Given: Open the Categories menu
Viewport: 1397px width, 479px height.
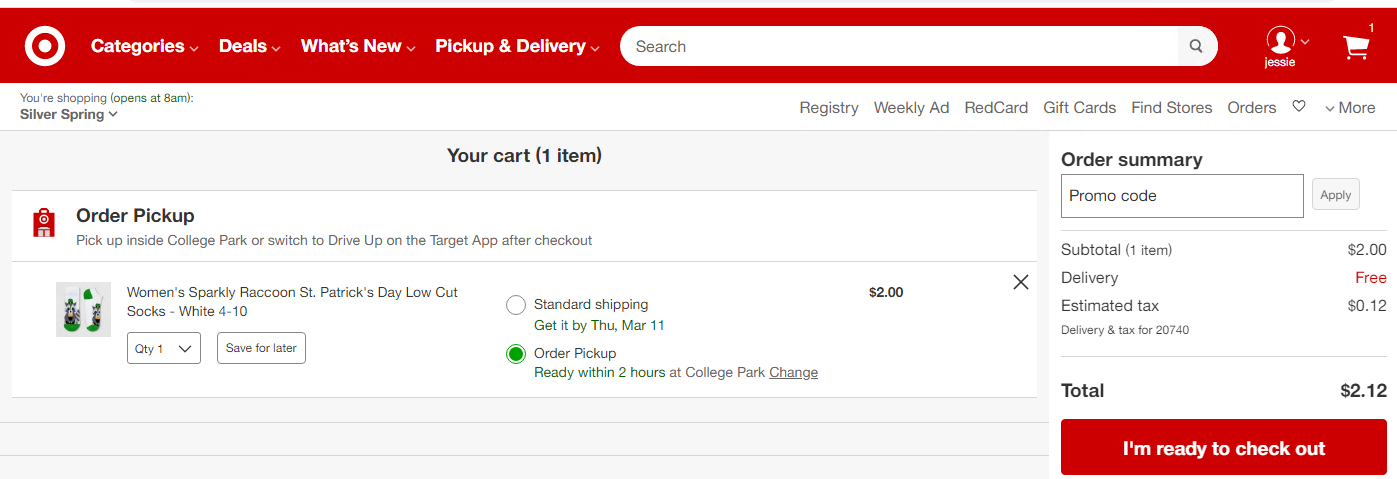Looking at the screenshot, I should [x=144, y=46].
